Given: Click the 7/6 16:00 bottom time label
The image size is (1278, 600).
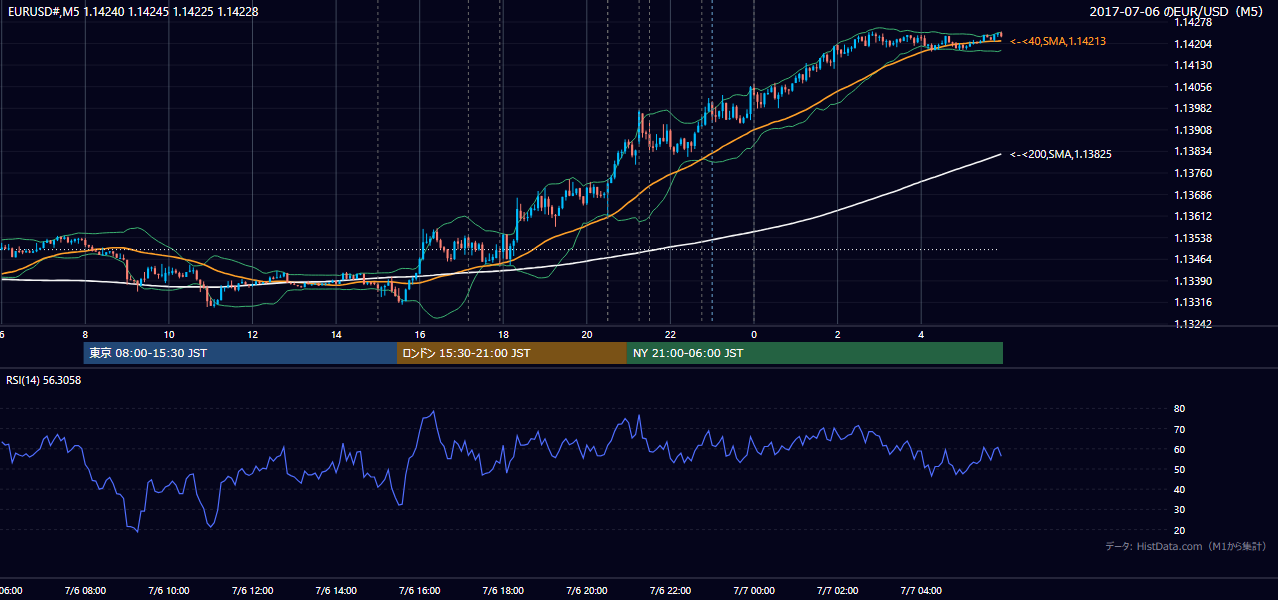Looking at the screenshot, I should tap(420, 590).
